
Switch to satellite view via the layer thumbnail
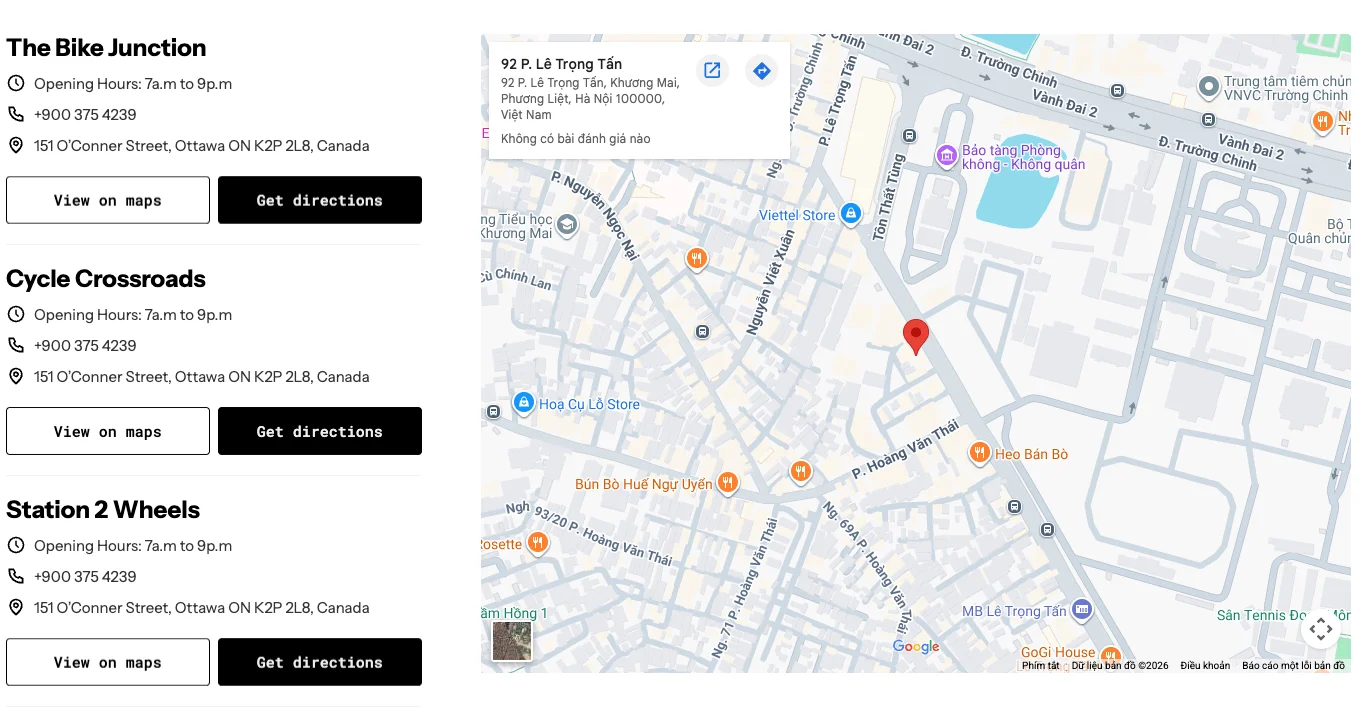point(512,641)
